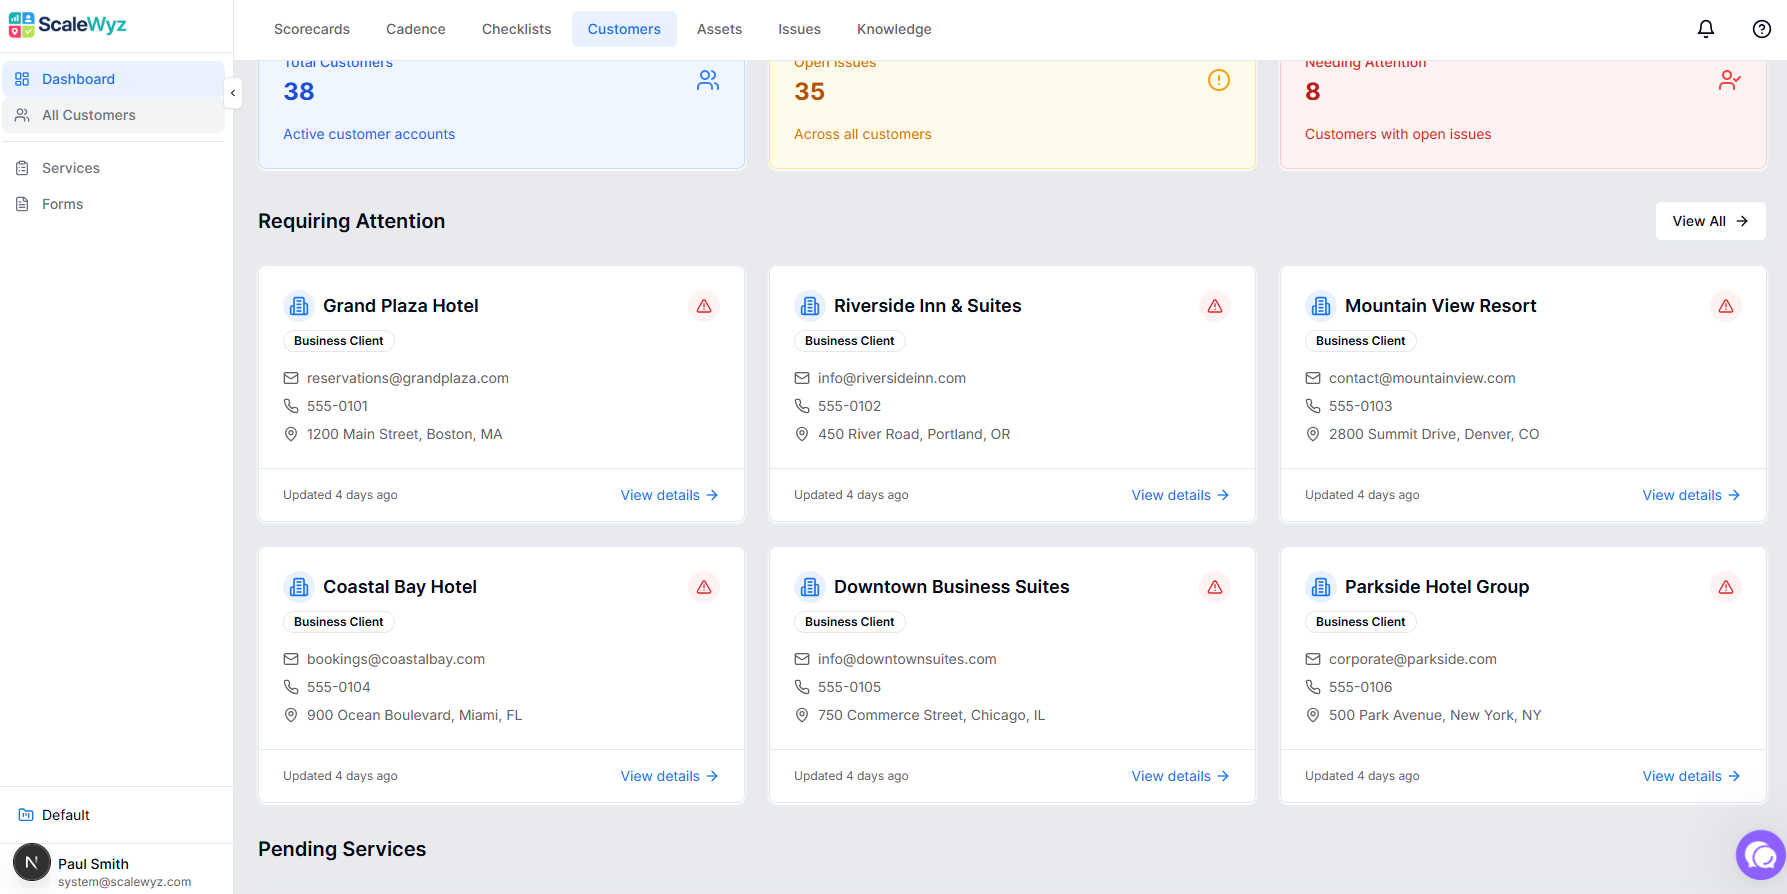Click the Downtown Business Suites warning icon
1787x894 pixels.
click(1215, 587)
